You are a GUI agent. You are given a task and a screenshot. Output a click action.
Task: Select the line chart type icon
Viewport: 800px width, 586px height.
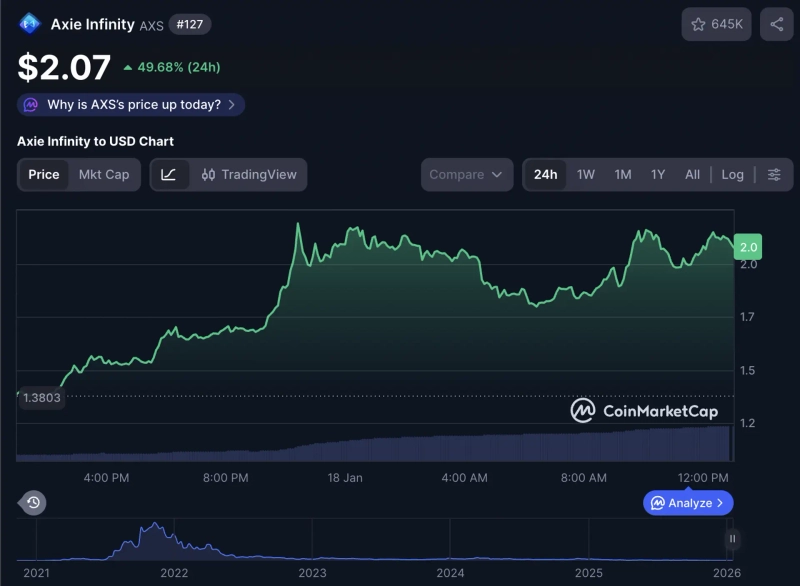coord(169,174)
